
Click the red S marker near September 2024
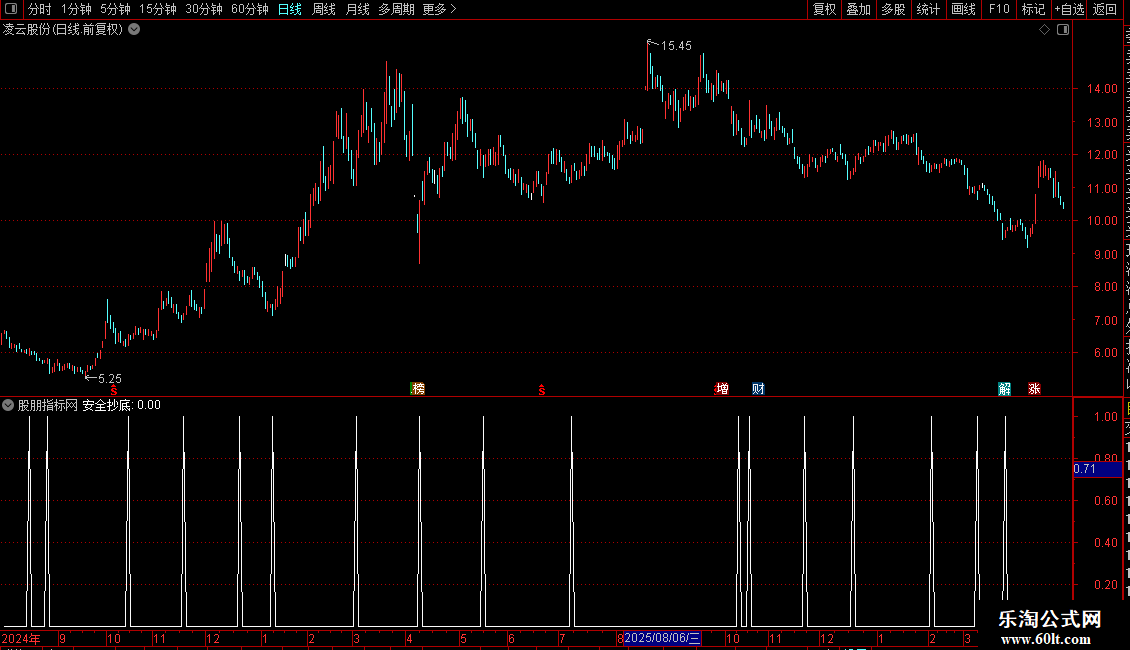tap(114, 390)
